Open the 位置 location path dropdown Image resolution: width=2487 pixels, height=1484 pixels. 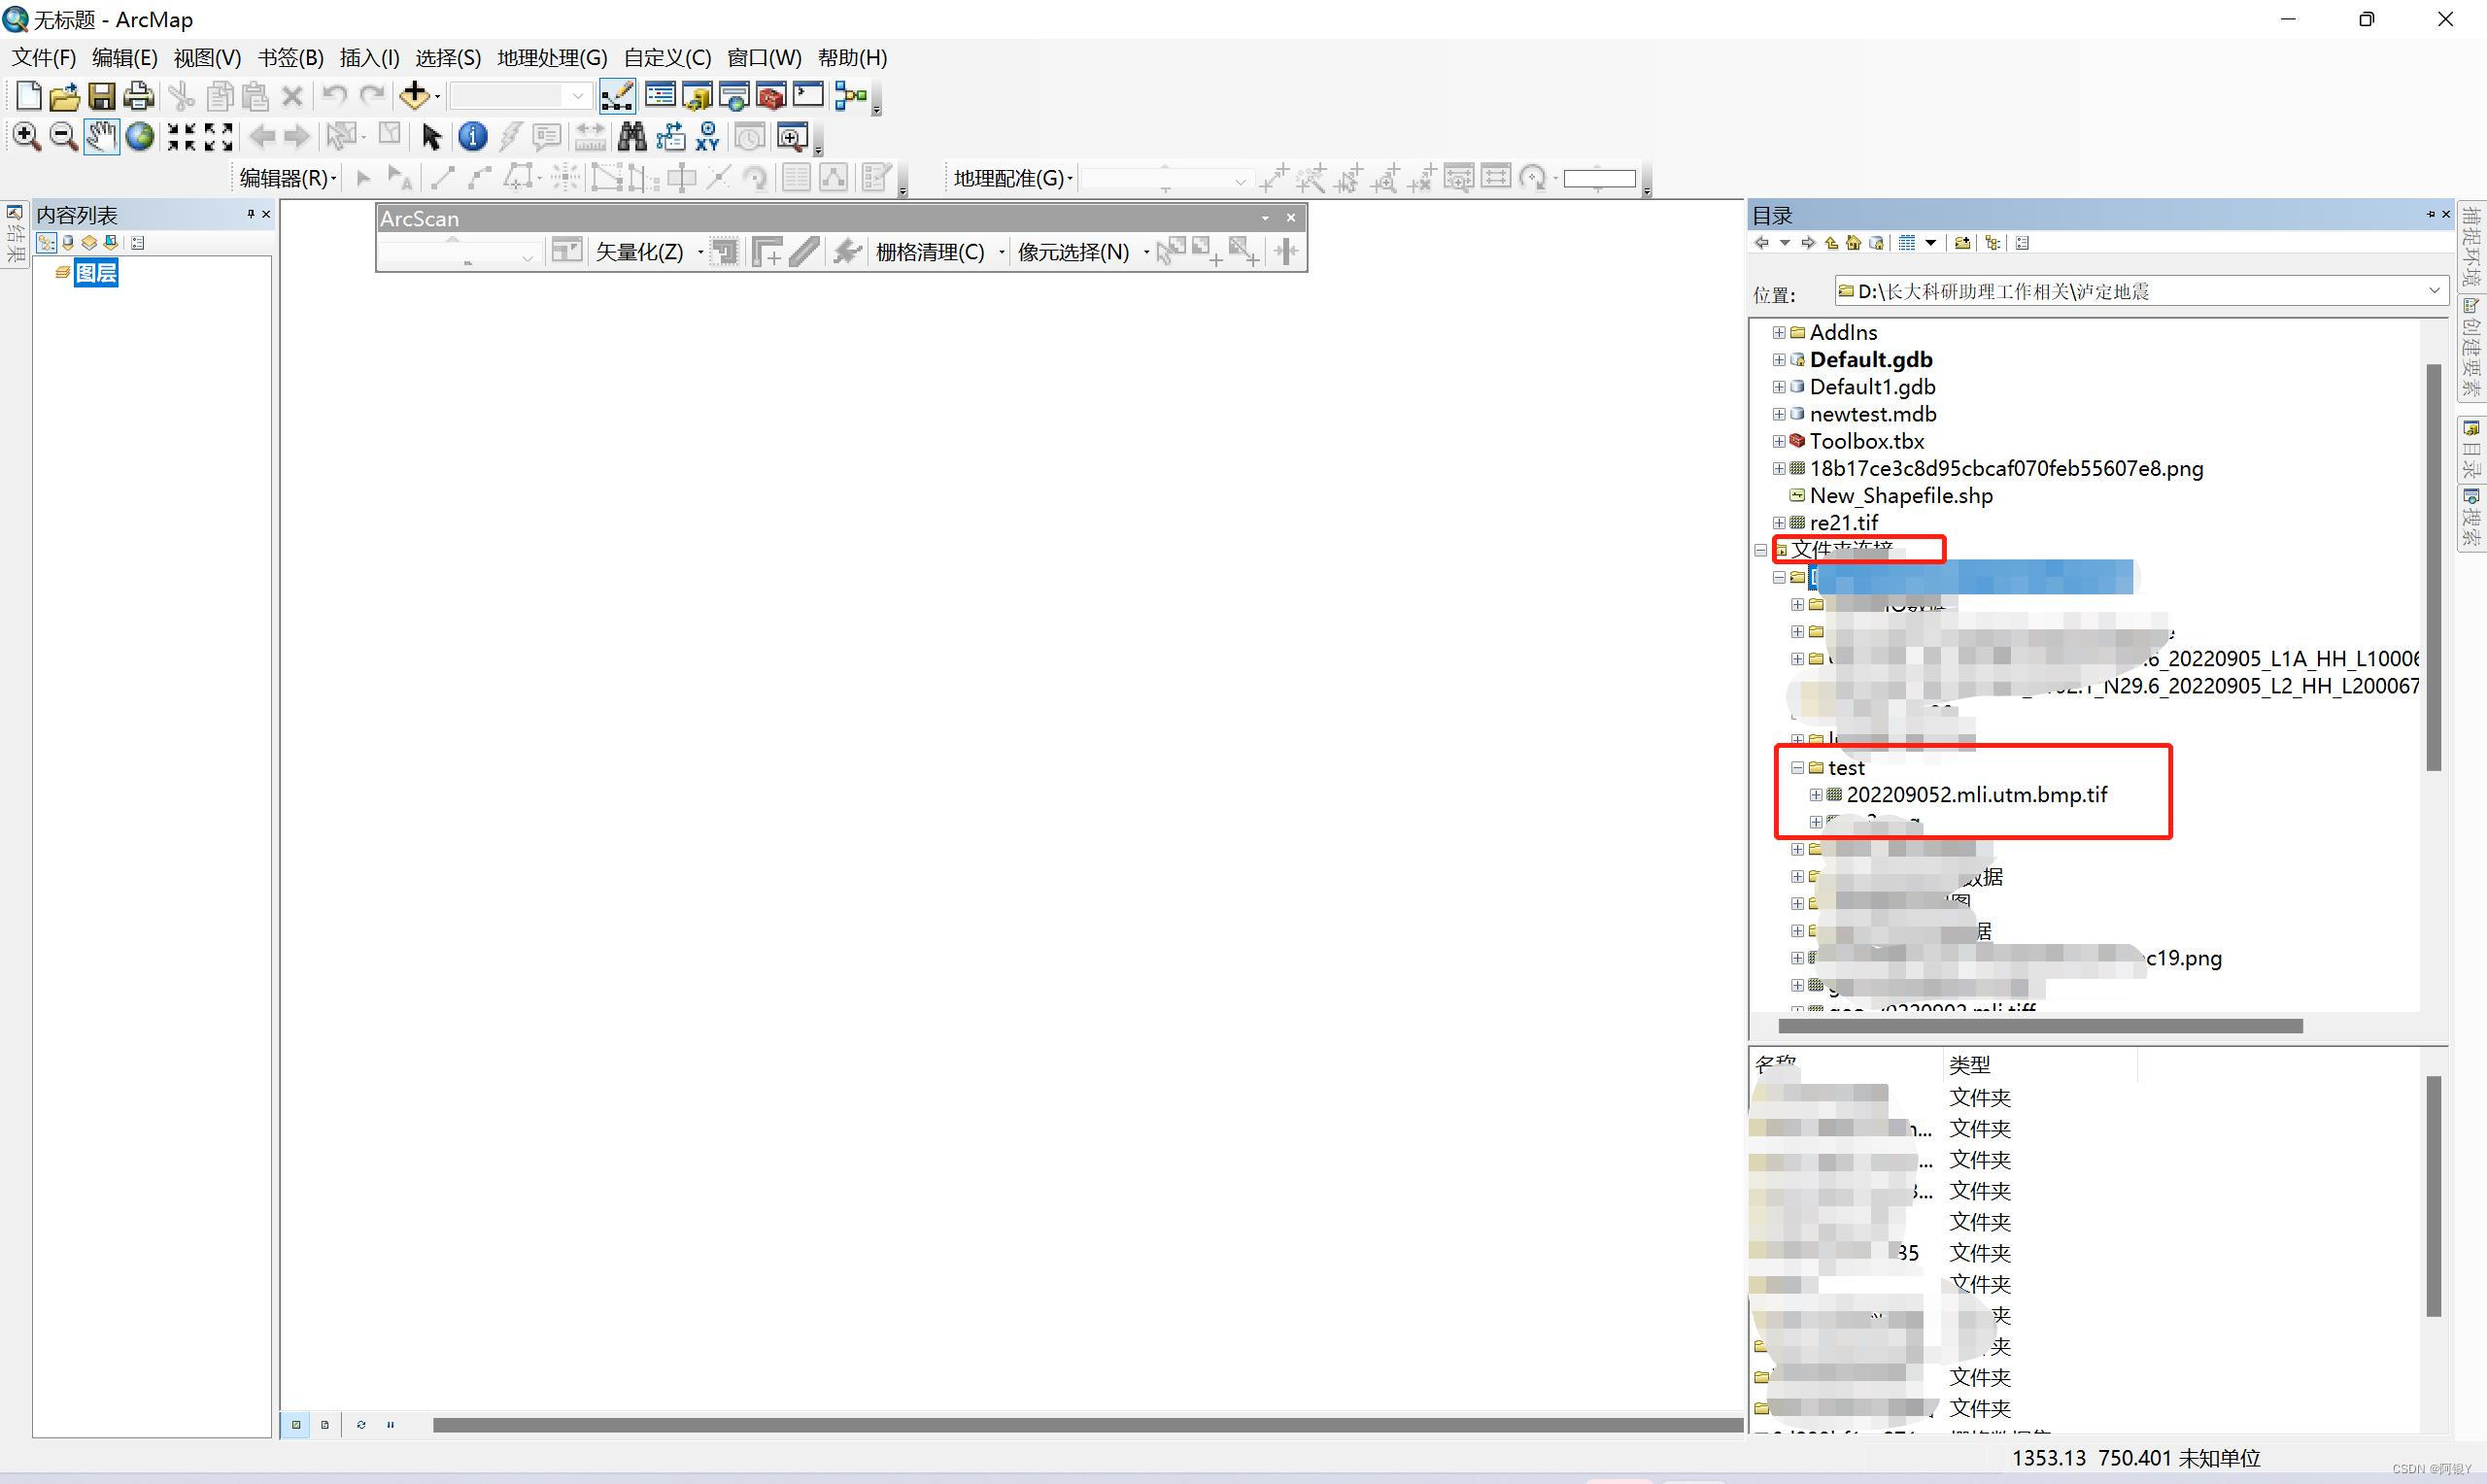click(2434, 291)
